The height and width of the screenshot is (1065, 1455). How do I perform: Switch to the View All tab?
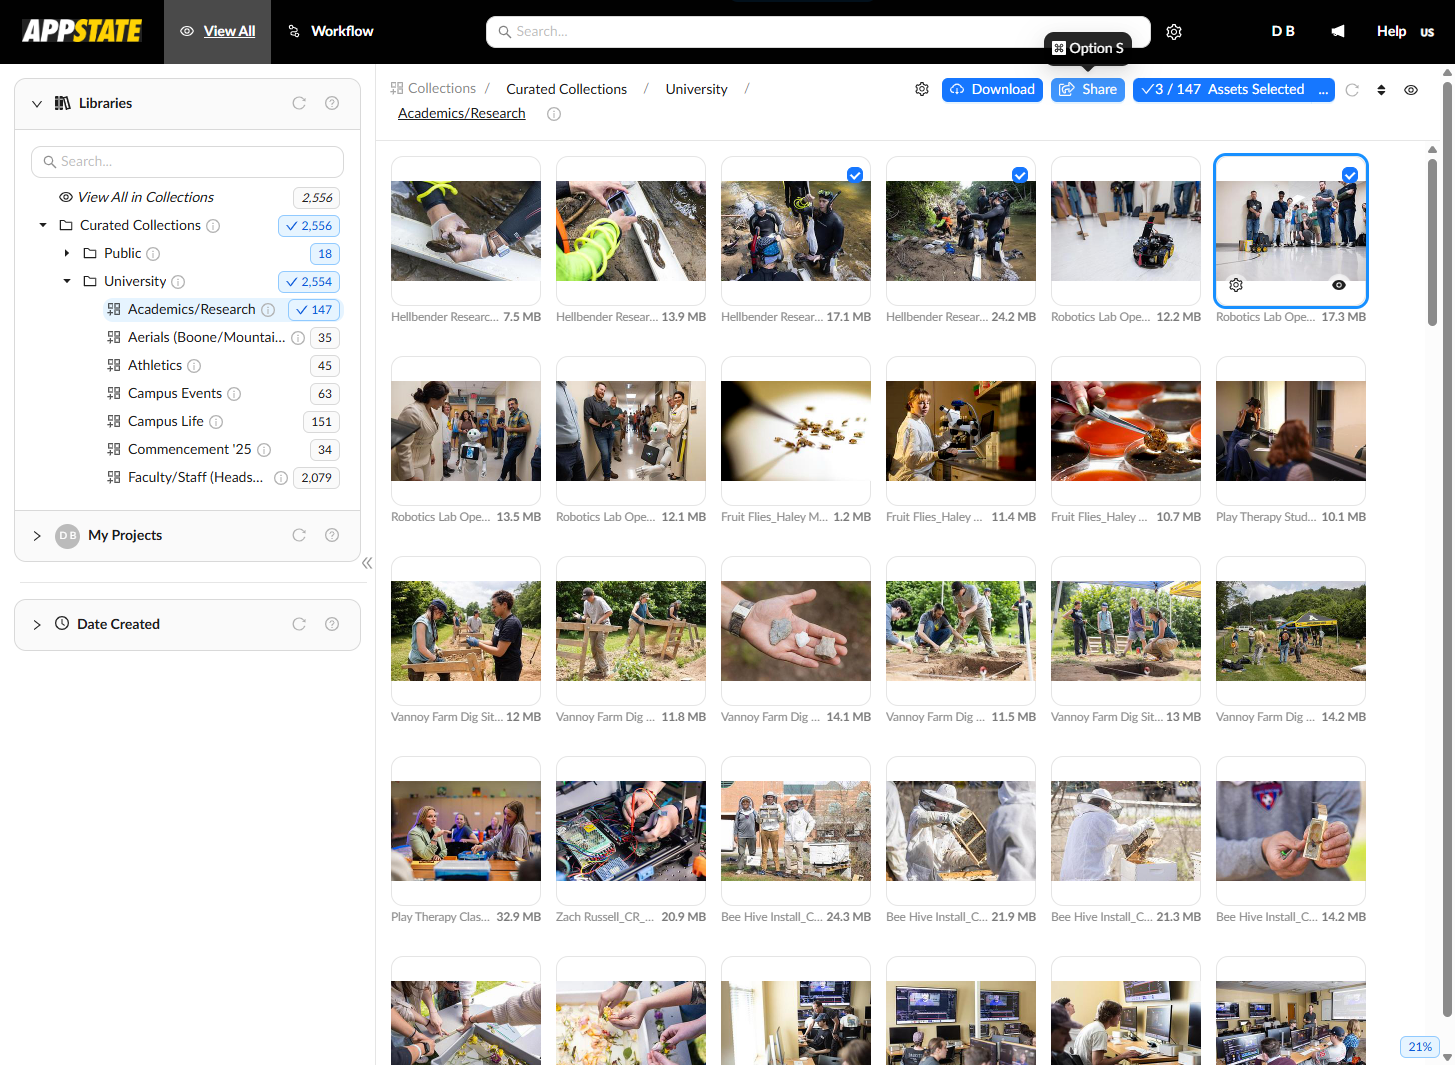point(217,32)
